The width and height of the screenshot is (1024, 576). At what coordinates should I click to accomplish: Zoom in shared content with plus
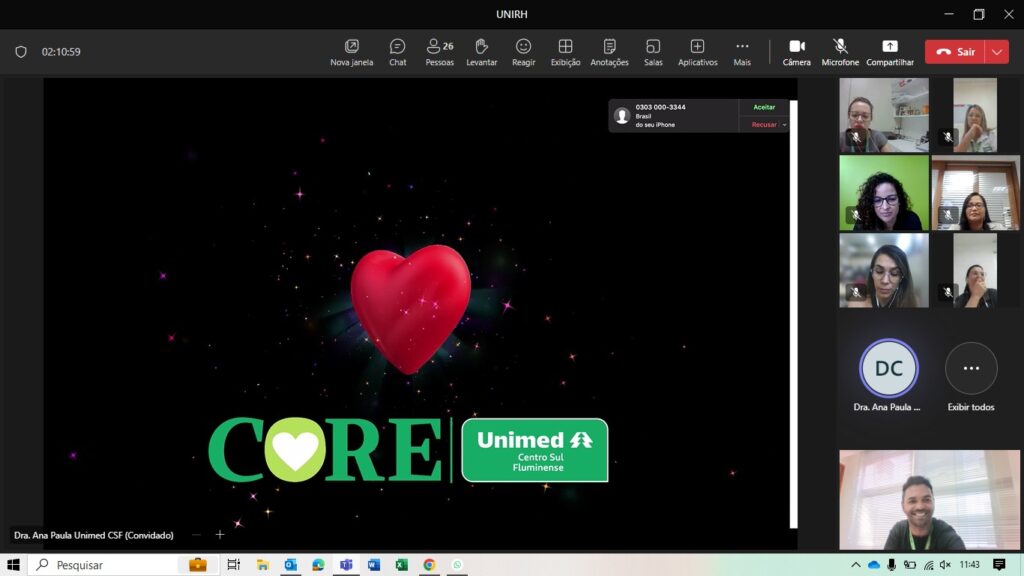tap(220, 535)
